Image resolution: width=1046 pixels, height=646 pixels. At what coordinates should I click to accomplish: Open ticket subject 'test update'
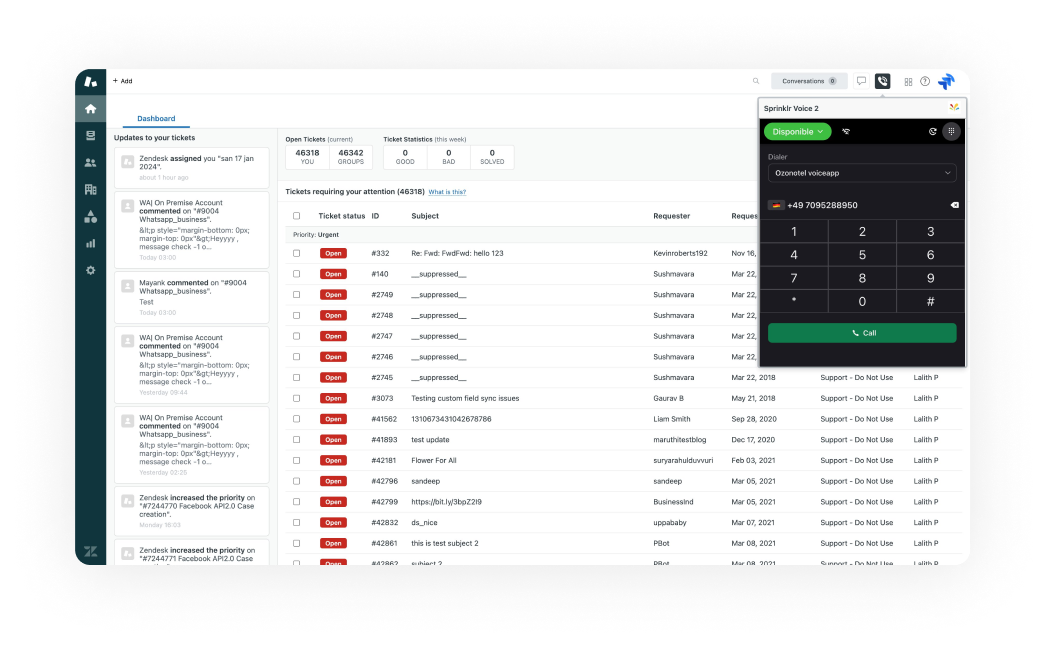click(430, 440)
